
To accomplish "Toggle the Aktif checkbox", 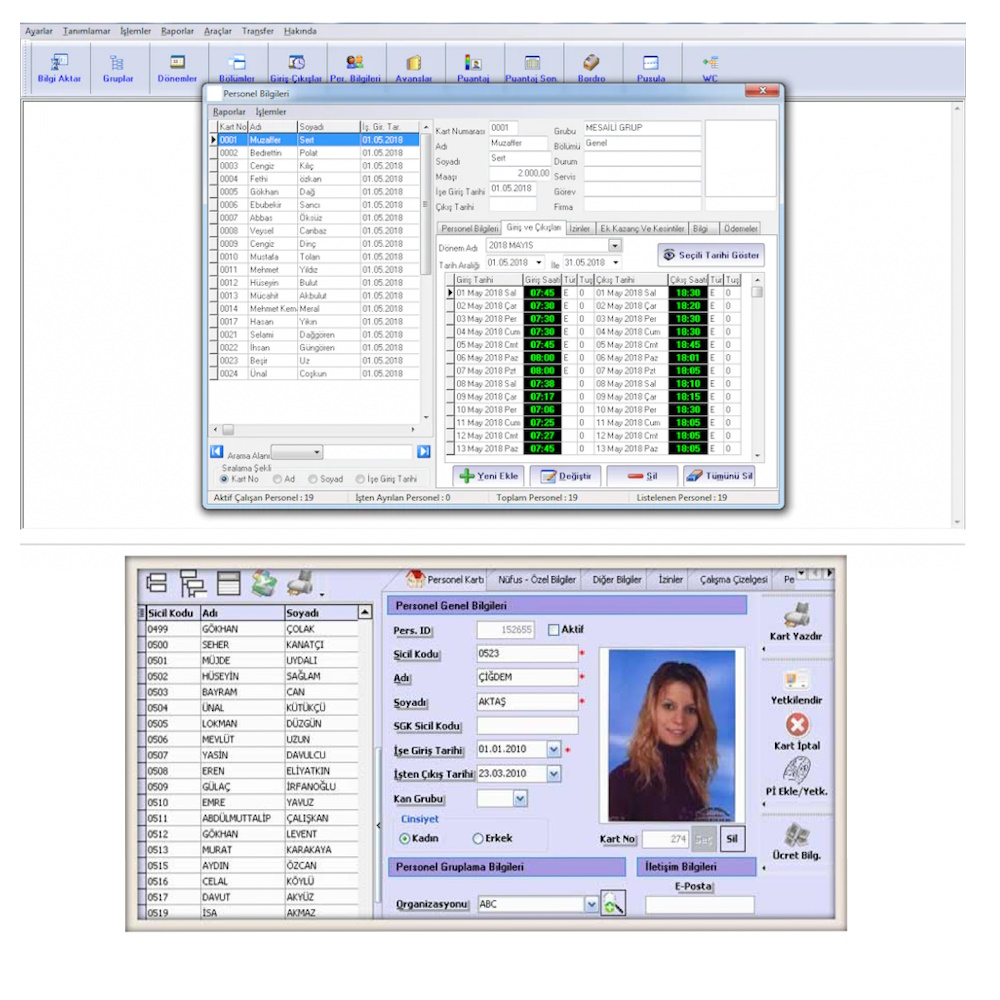I will [x=554, y=630].
